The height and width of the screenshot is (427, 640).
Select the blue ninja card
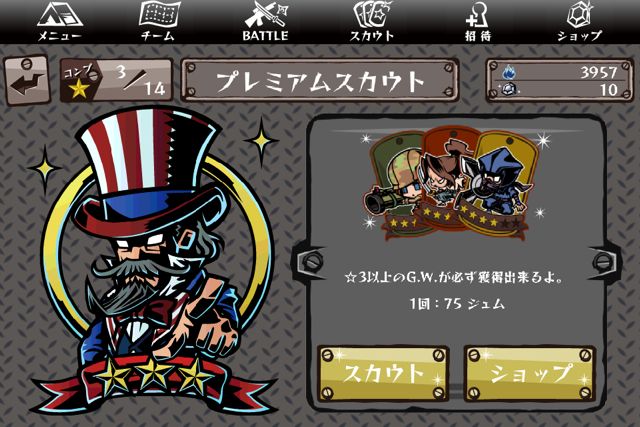coord(504,184)
